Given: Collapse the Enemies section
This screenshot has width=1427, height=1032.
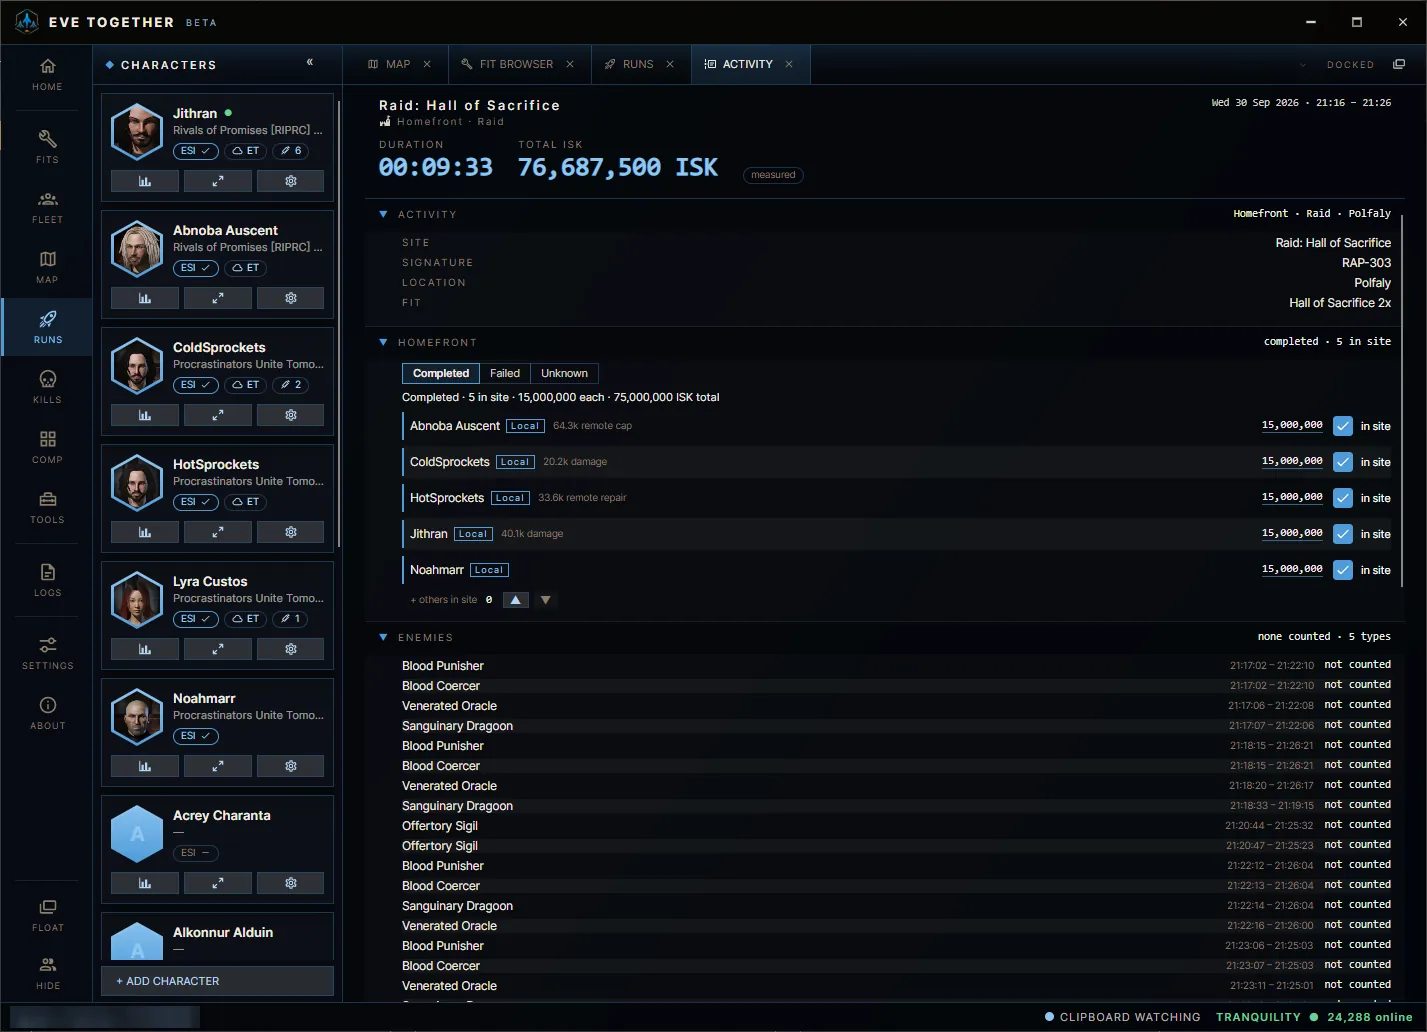Looking at the screenshot, I should 383,637.
